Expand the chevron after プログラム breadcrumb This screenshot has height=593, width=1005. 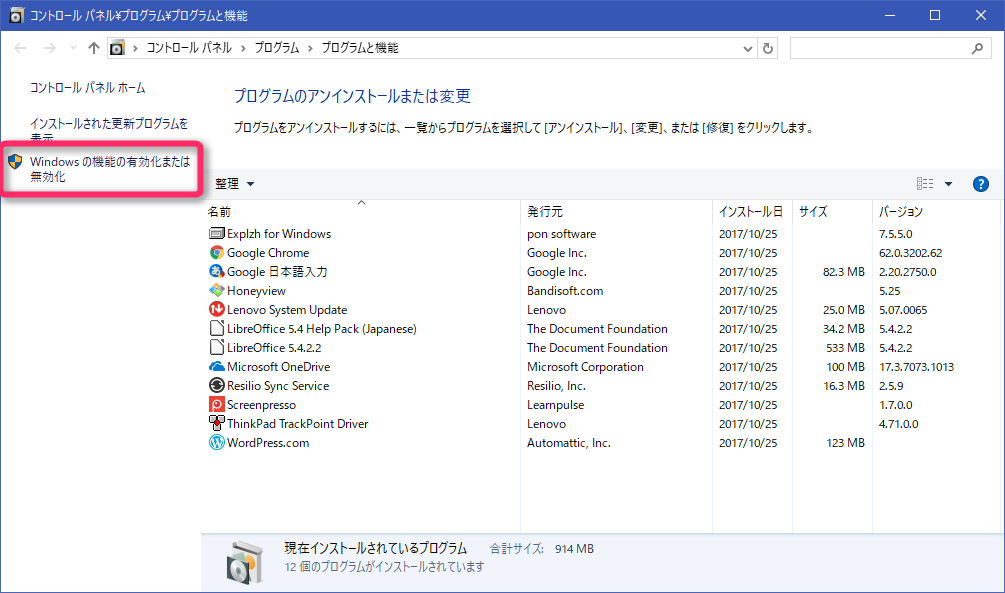click(310, 48)
